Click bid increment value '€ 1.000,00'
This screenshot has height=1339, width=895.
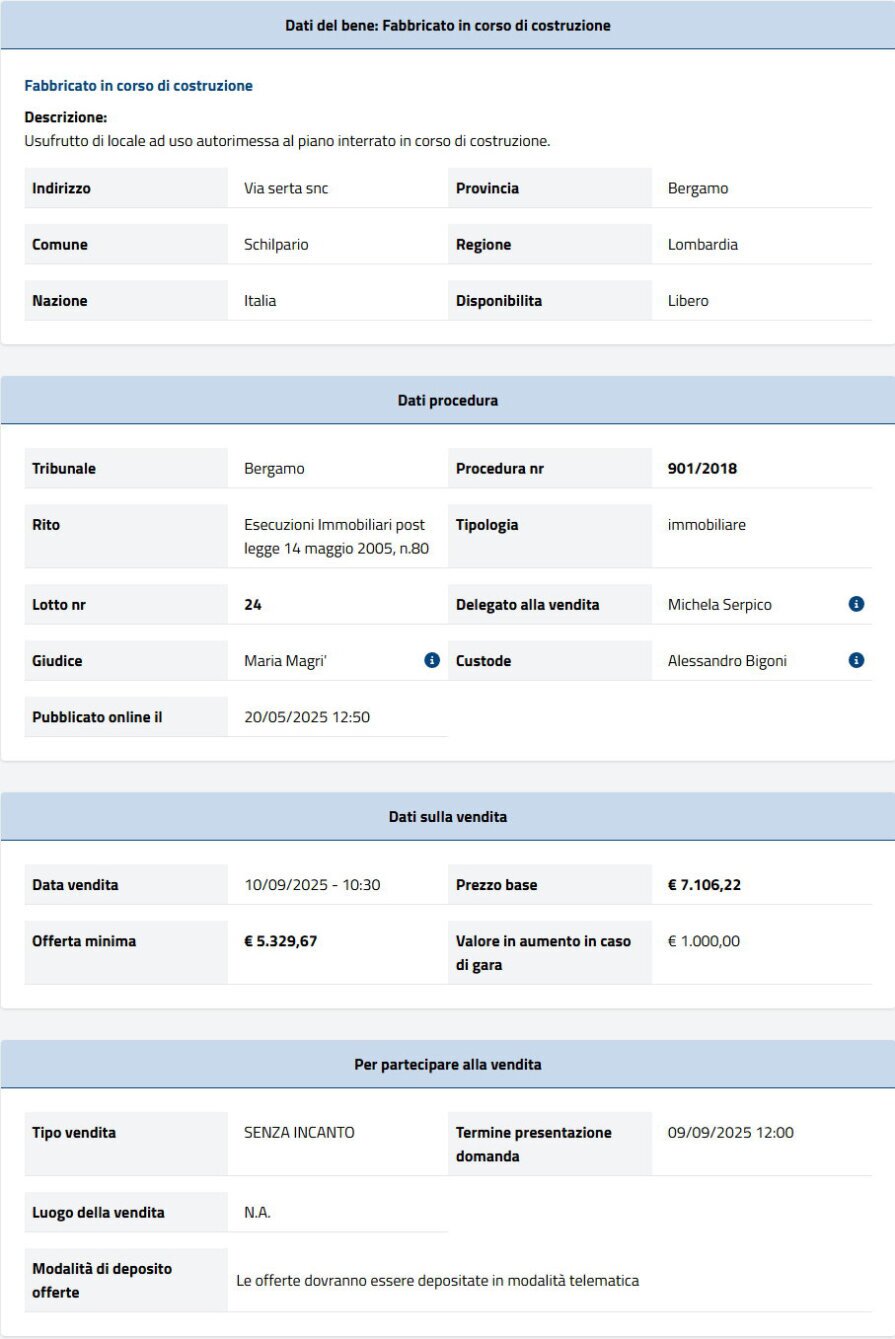pyautogui.click(x=704, y=940)
